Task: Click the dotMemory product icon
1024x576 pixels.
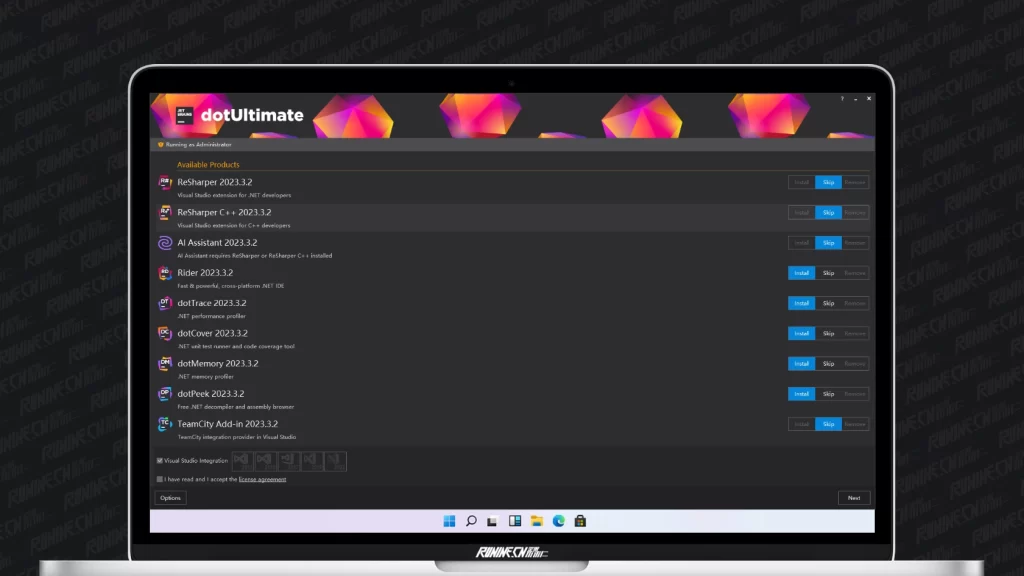Action: 165,364
